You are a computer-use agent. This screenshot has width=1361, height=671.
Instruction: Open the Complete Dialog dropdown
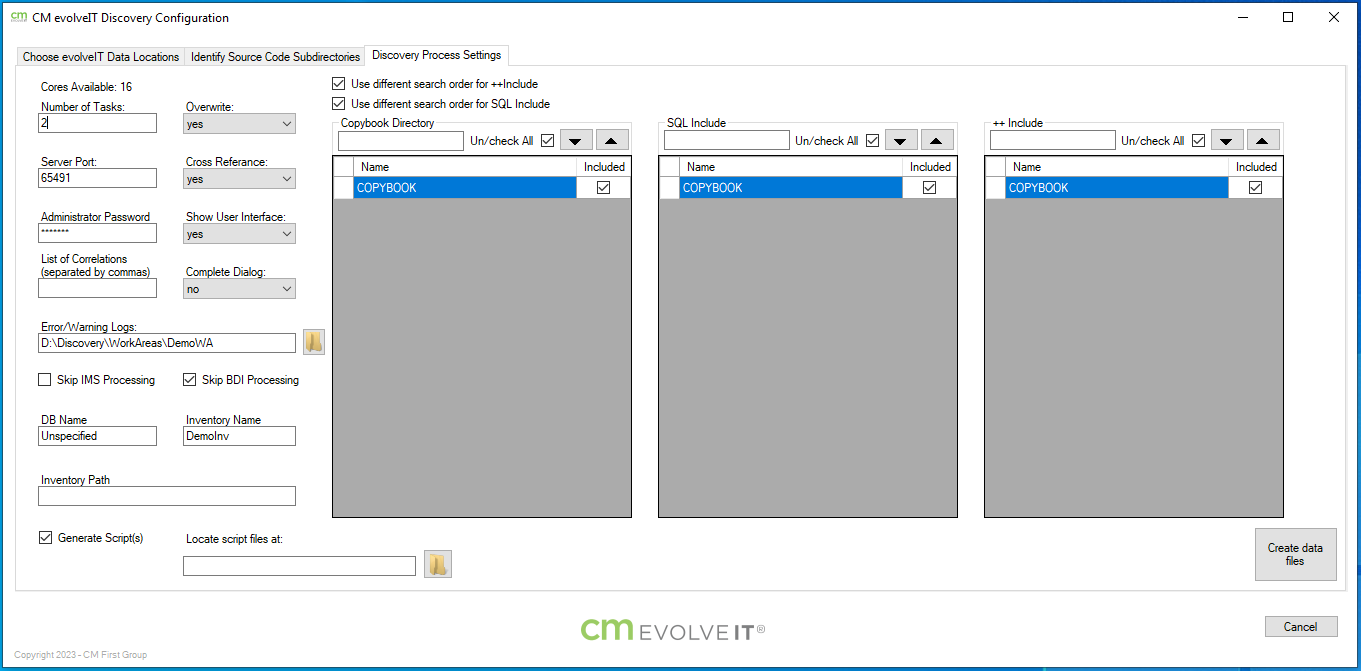click(x=240, y=289)
